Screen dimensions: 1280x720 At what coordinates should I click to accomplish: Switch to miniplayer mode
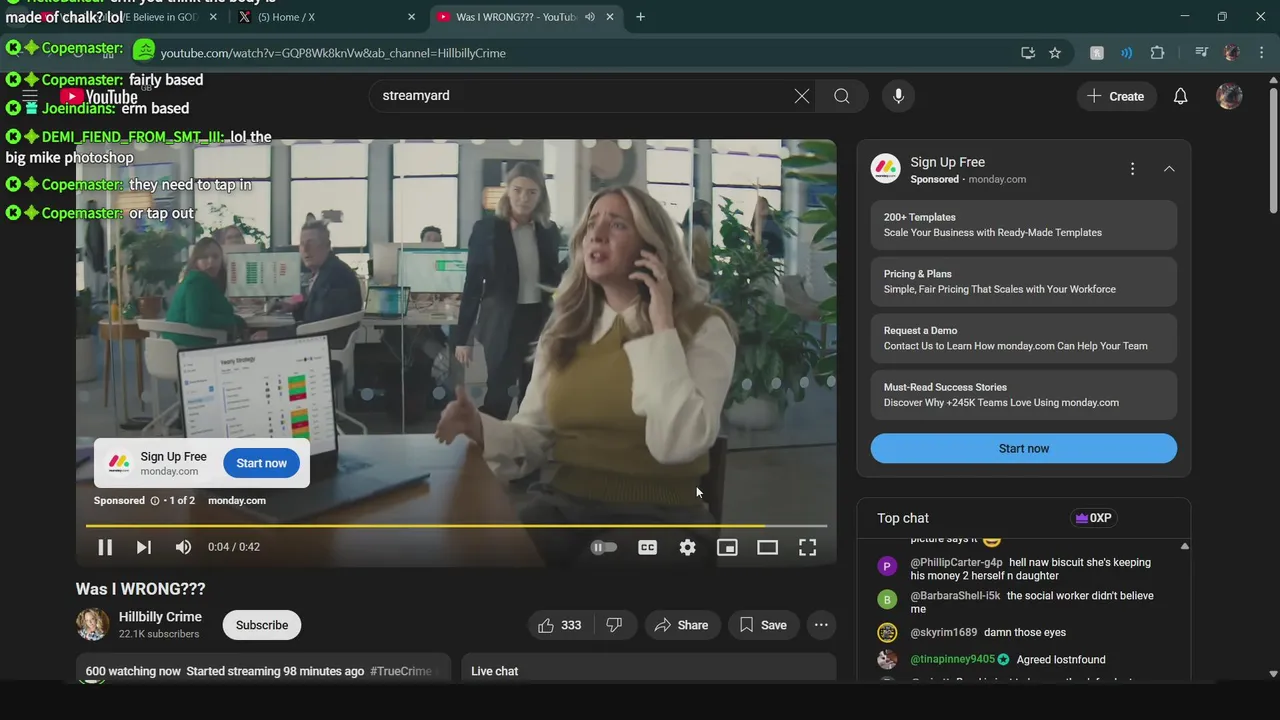point(727,547)
